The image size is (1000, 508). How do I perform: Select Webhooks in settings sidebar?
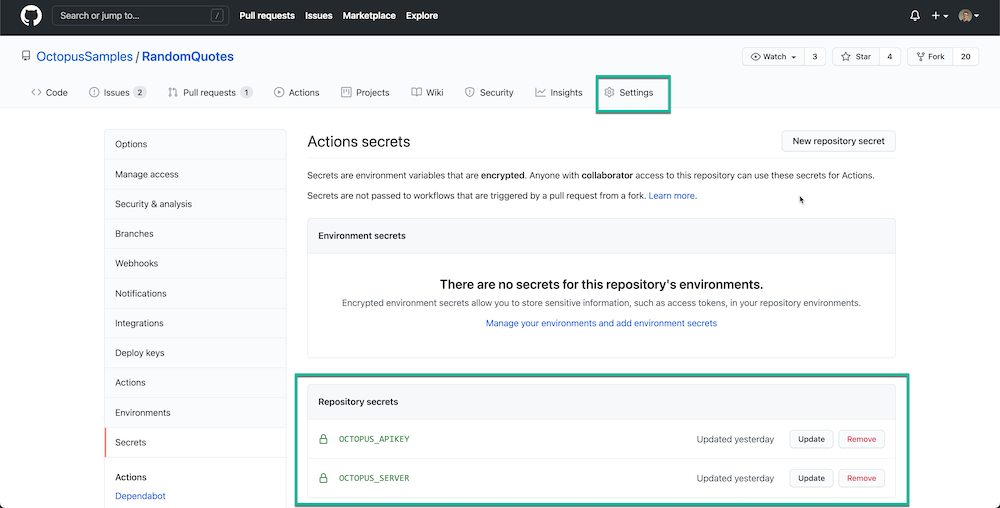[195, 263]
